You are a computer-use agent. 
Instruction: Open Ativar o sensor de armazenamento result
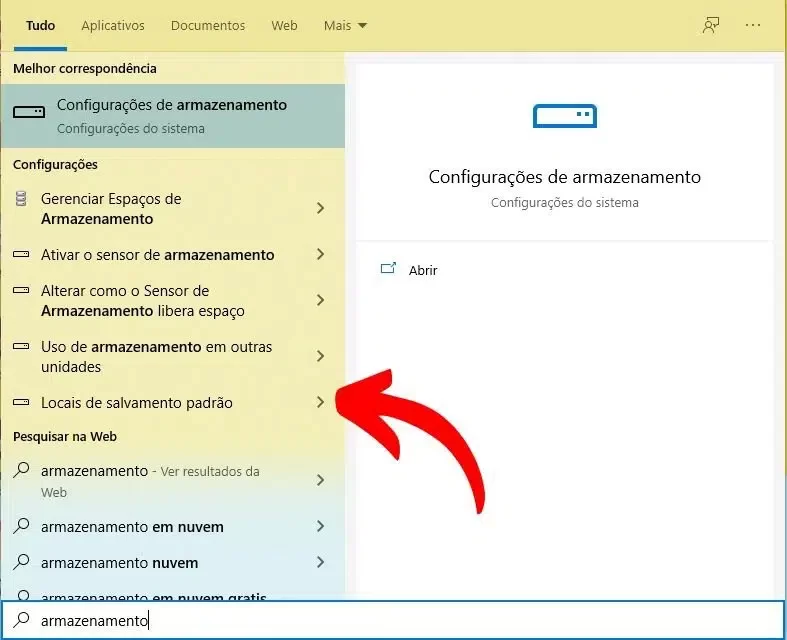coord(173,254)
